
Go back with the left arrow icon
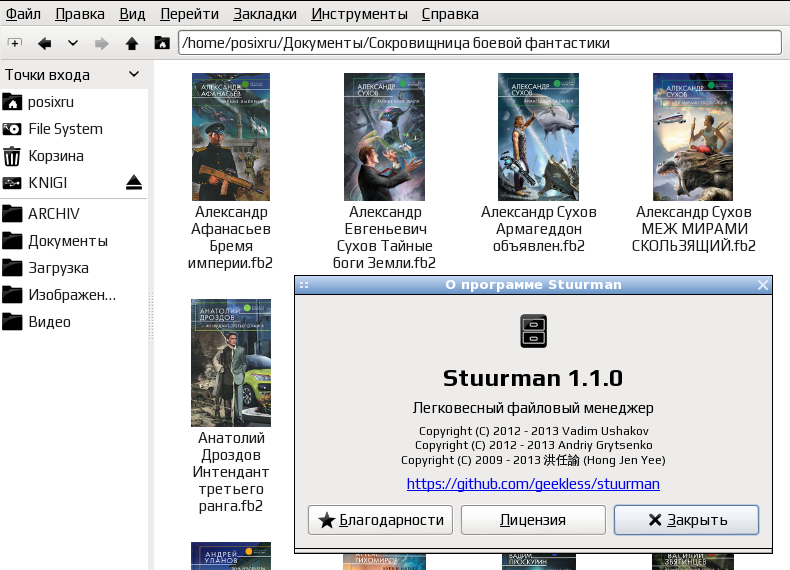pyautogui.click(x=44, y=43)
